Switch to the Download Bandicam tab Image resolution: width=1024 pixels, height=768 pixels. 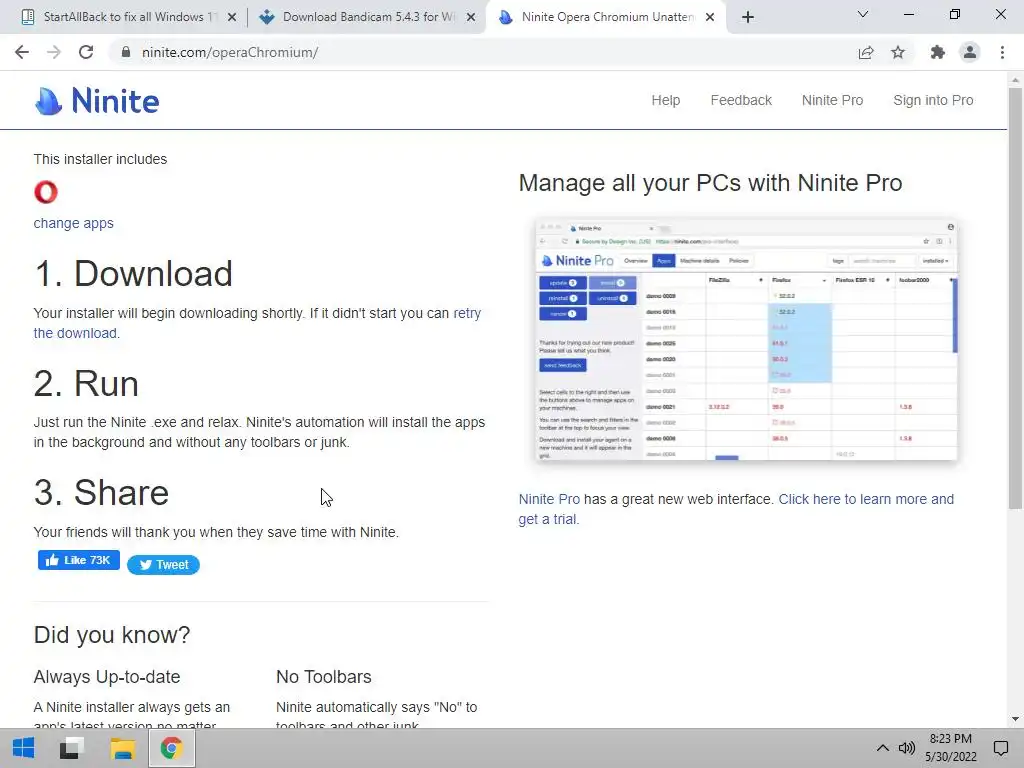click(366, 17)
